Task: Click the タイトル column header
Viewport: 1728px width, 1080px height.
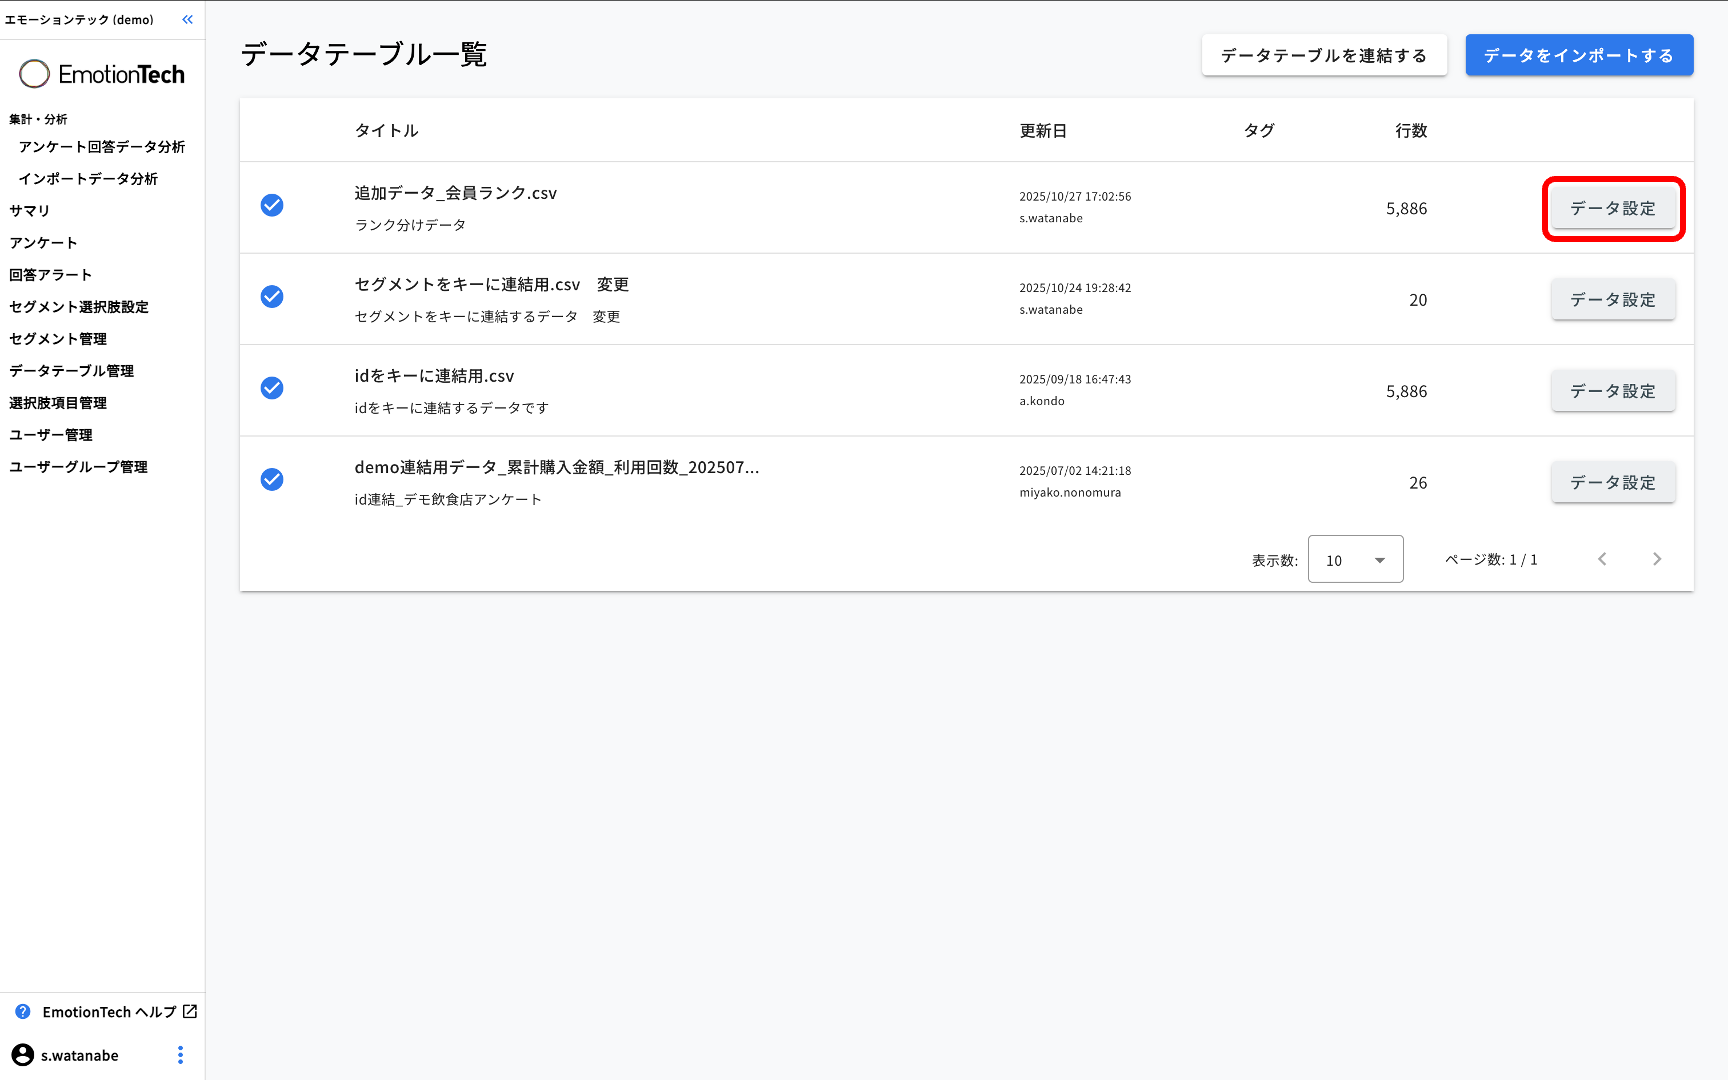Action: 386,131
